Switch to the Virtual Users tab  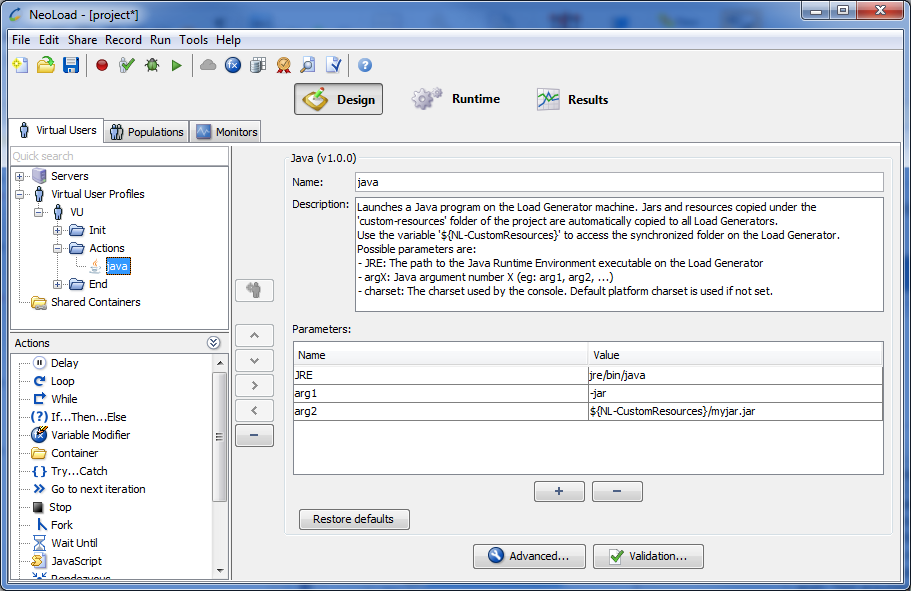pyautogui.click(x=56, y=130)
